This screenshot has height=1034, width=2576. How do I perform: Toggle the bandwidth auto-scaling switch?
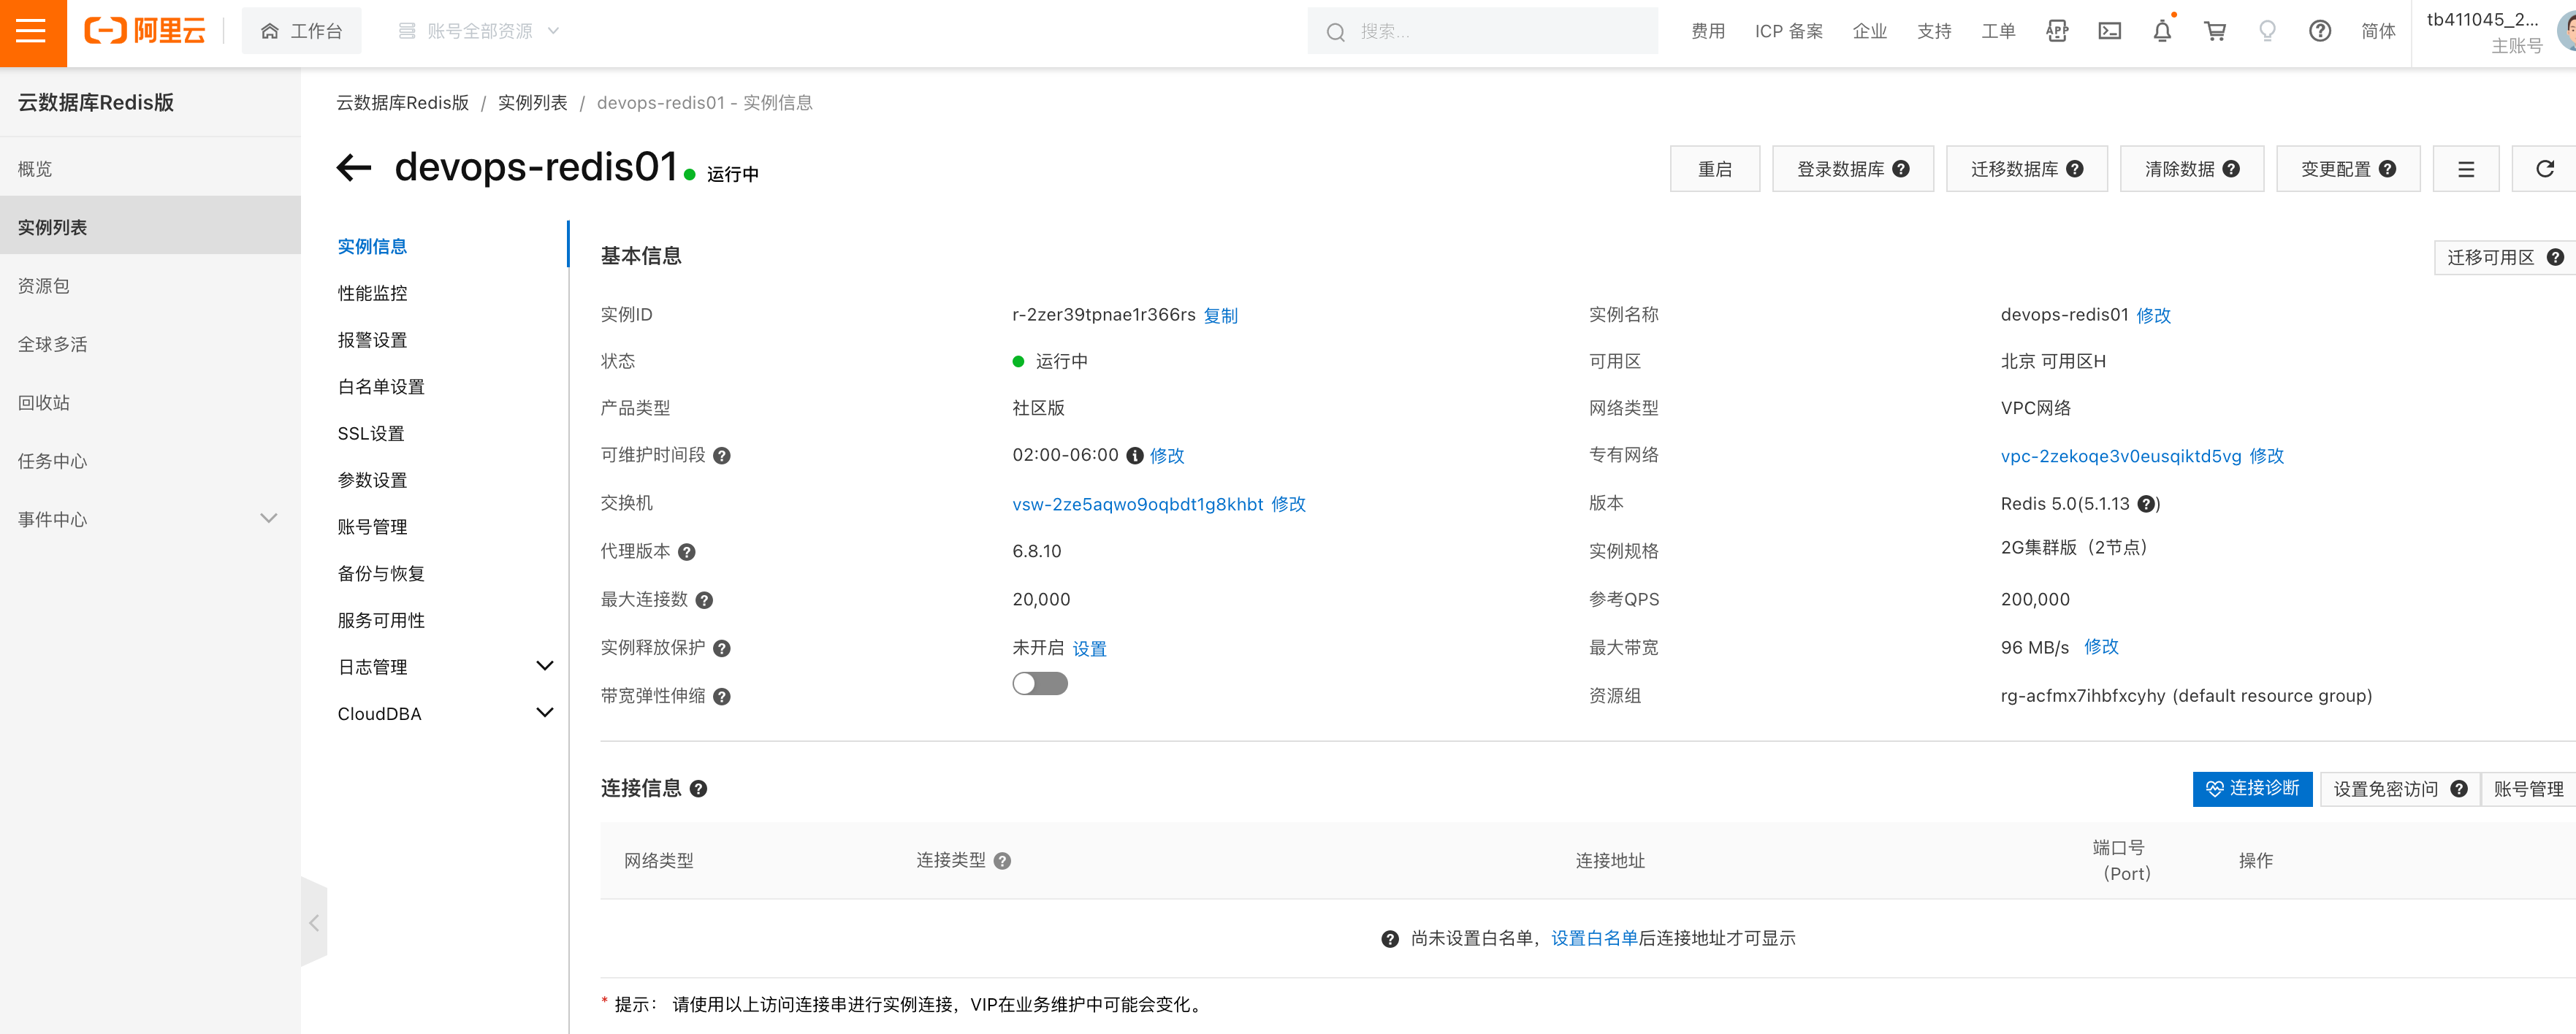(1039, 684)
